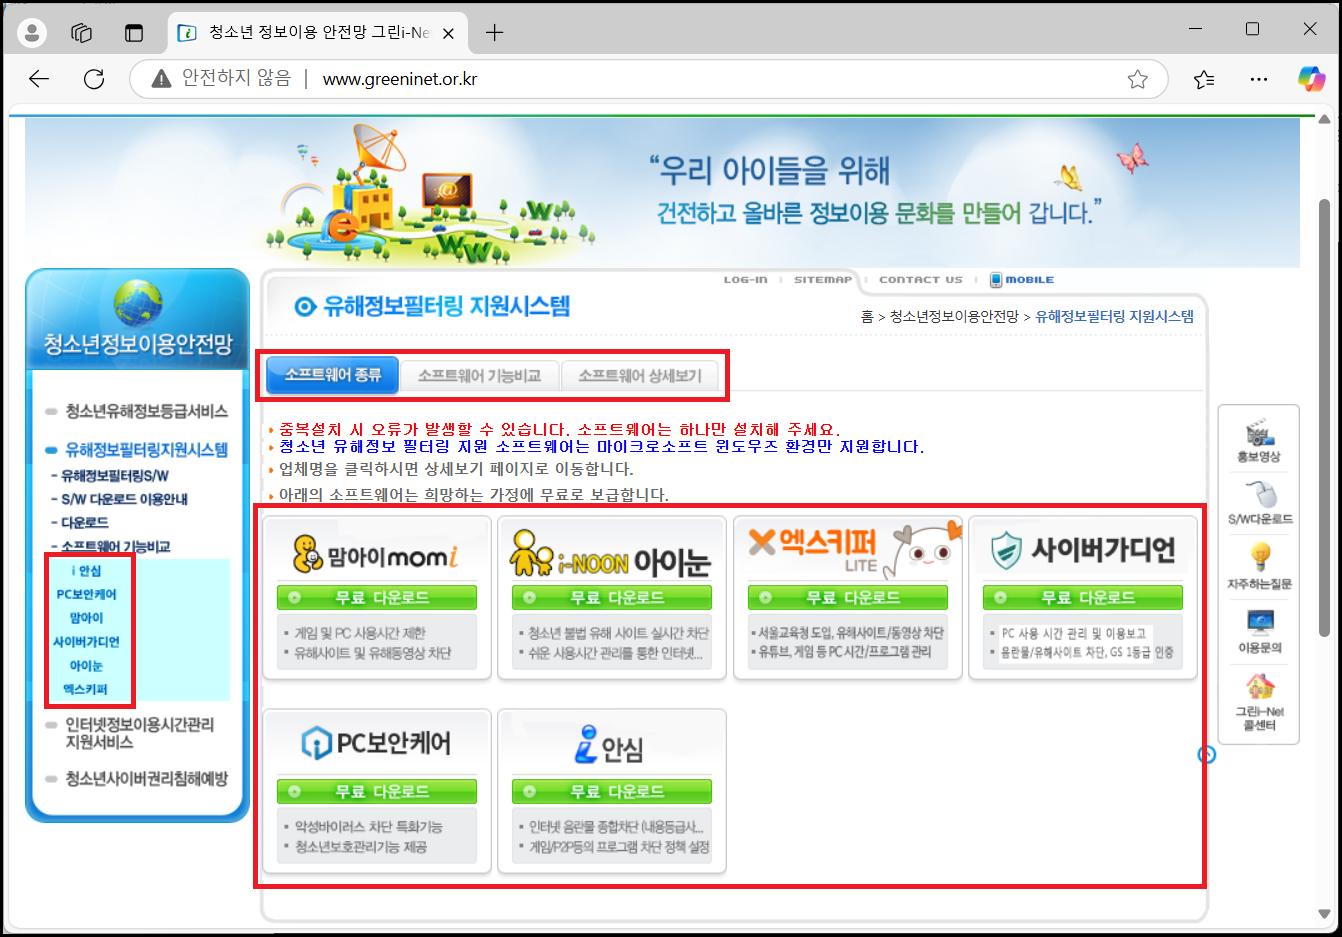Open browser settings and more menu
This screenshot has width=1342, height=937.
pyautogui.click(x=1259, y=79)
